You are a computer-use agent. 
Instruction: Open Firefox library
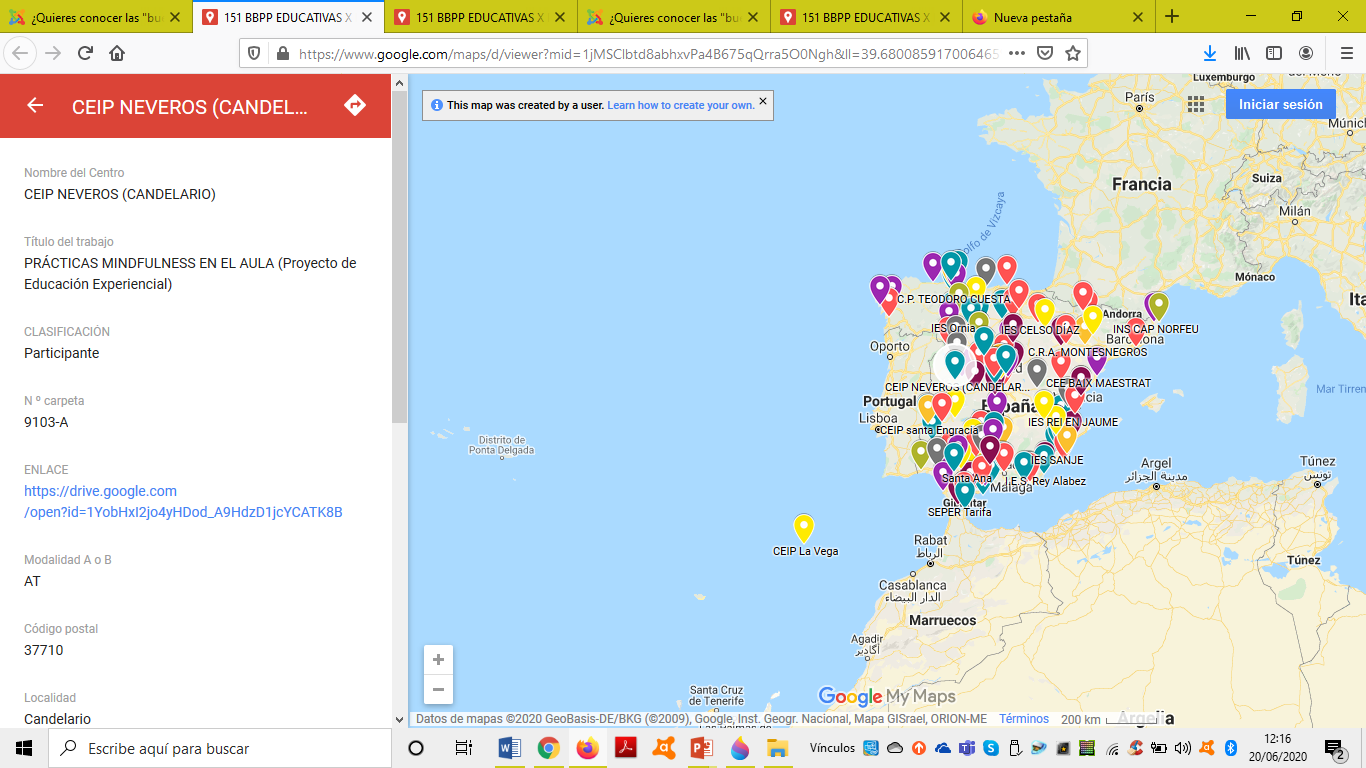point(1242,53)
